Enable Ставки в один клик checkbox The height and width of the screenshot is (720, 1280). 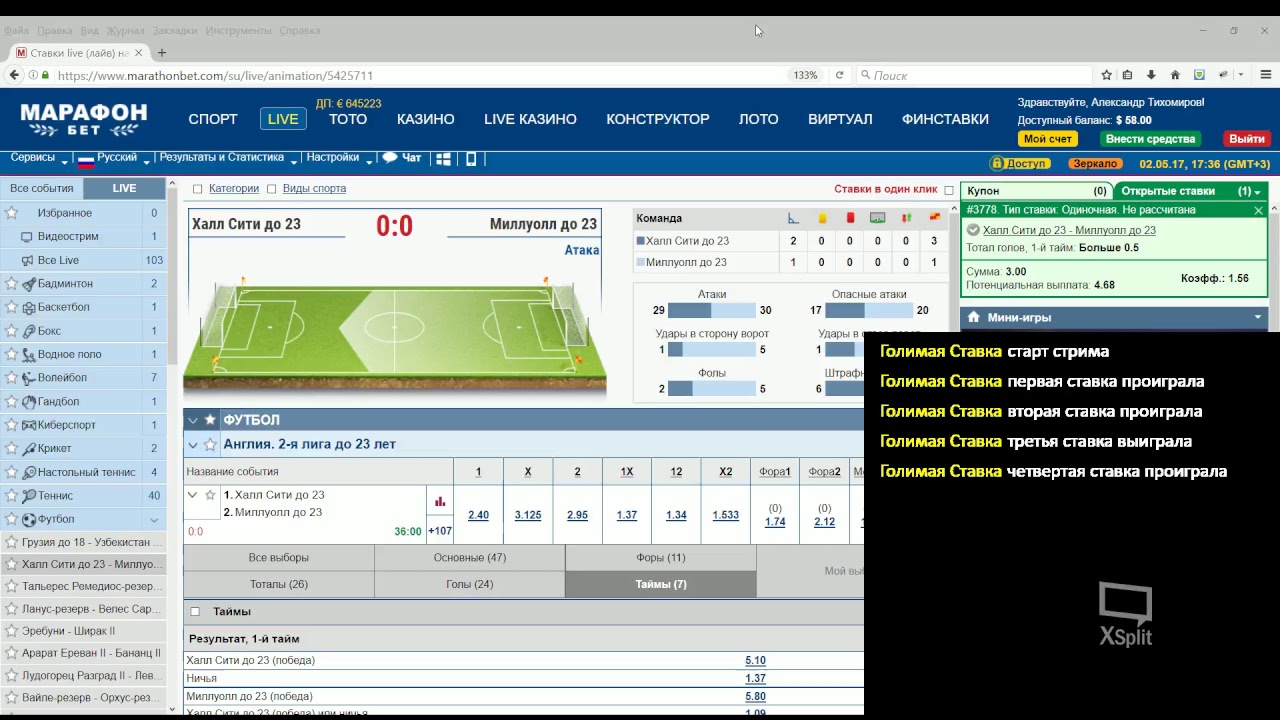[949, 190]
